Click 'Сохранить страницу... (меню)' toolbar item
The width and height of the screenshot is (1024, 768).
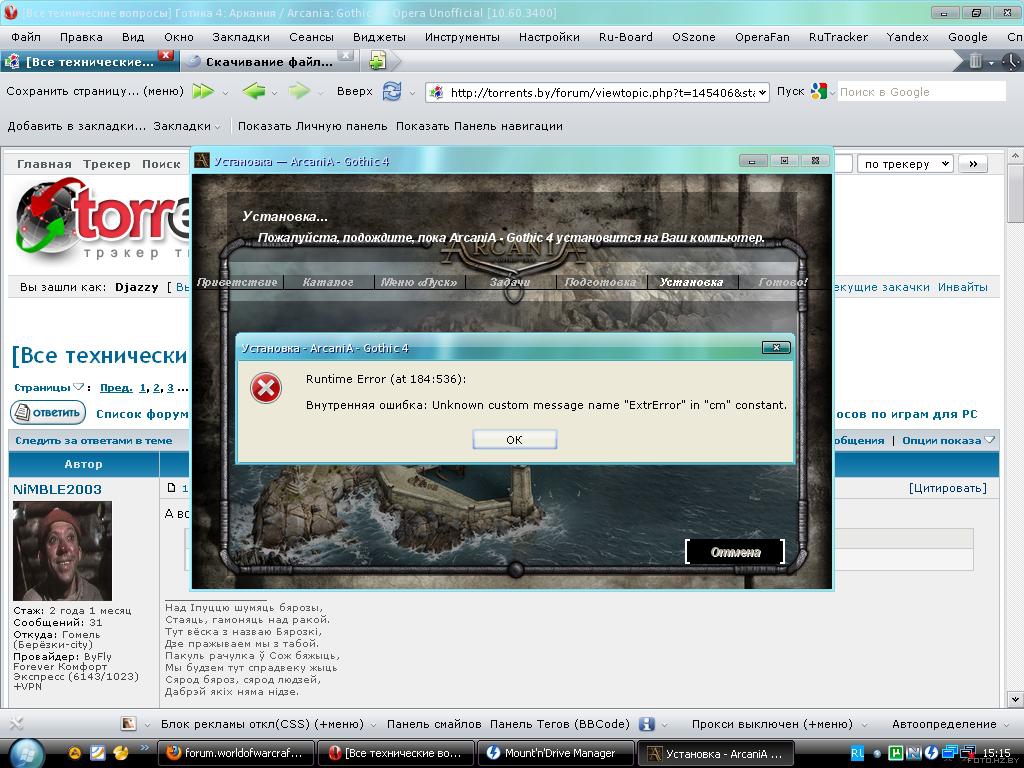[95, 91]
